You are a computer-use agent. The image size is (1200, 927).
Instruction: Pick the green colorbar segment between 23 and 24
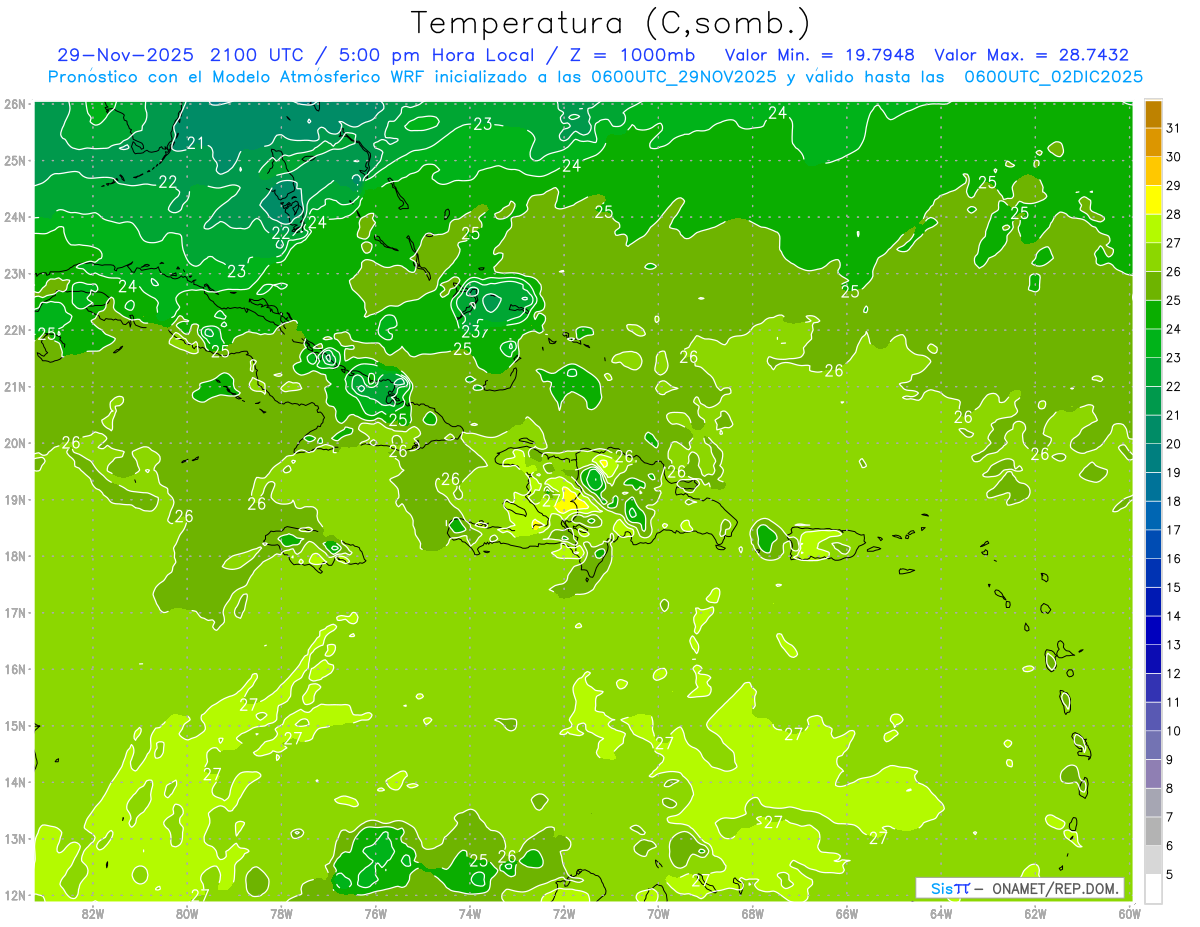[x=1154, y=343]
